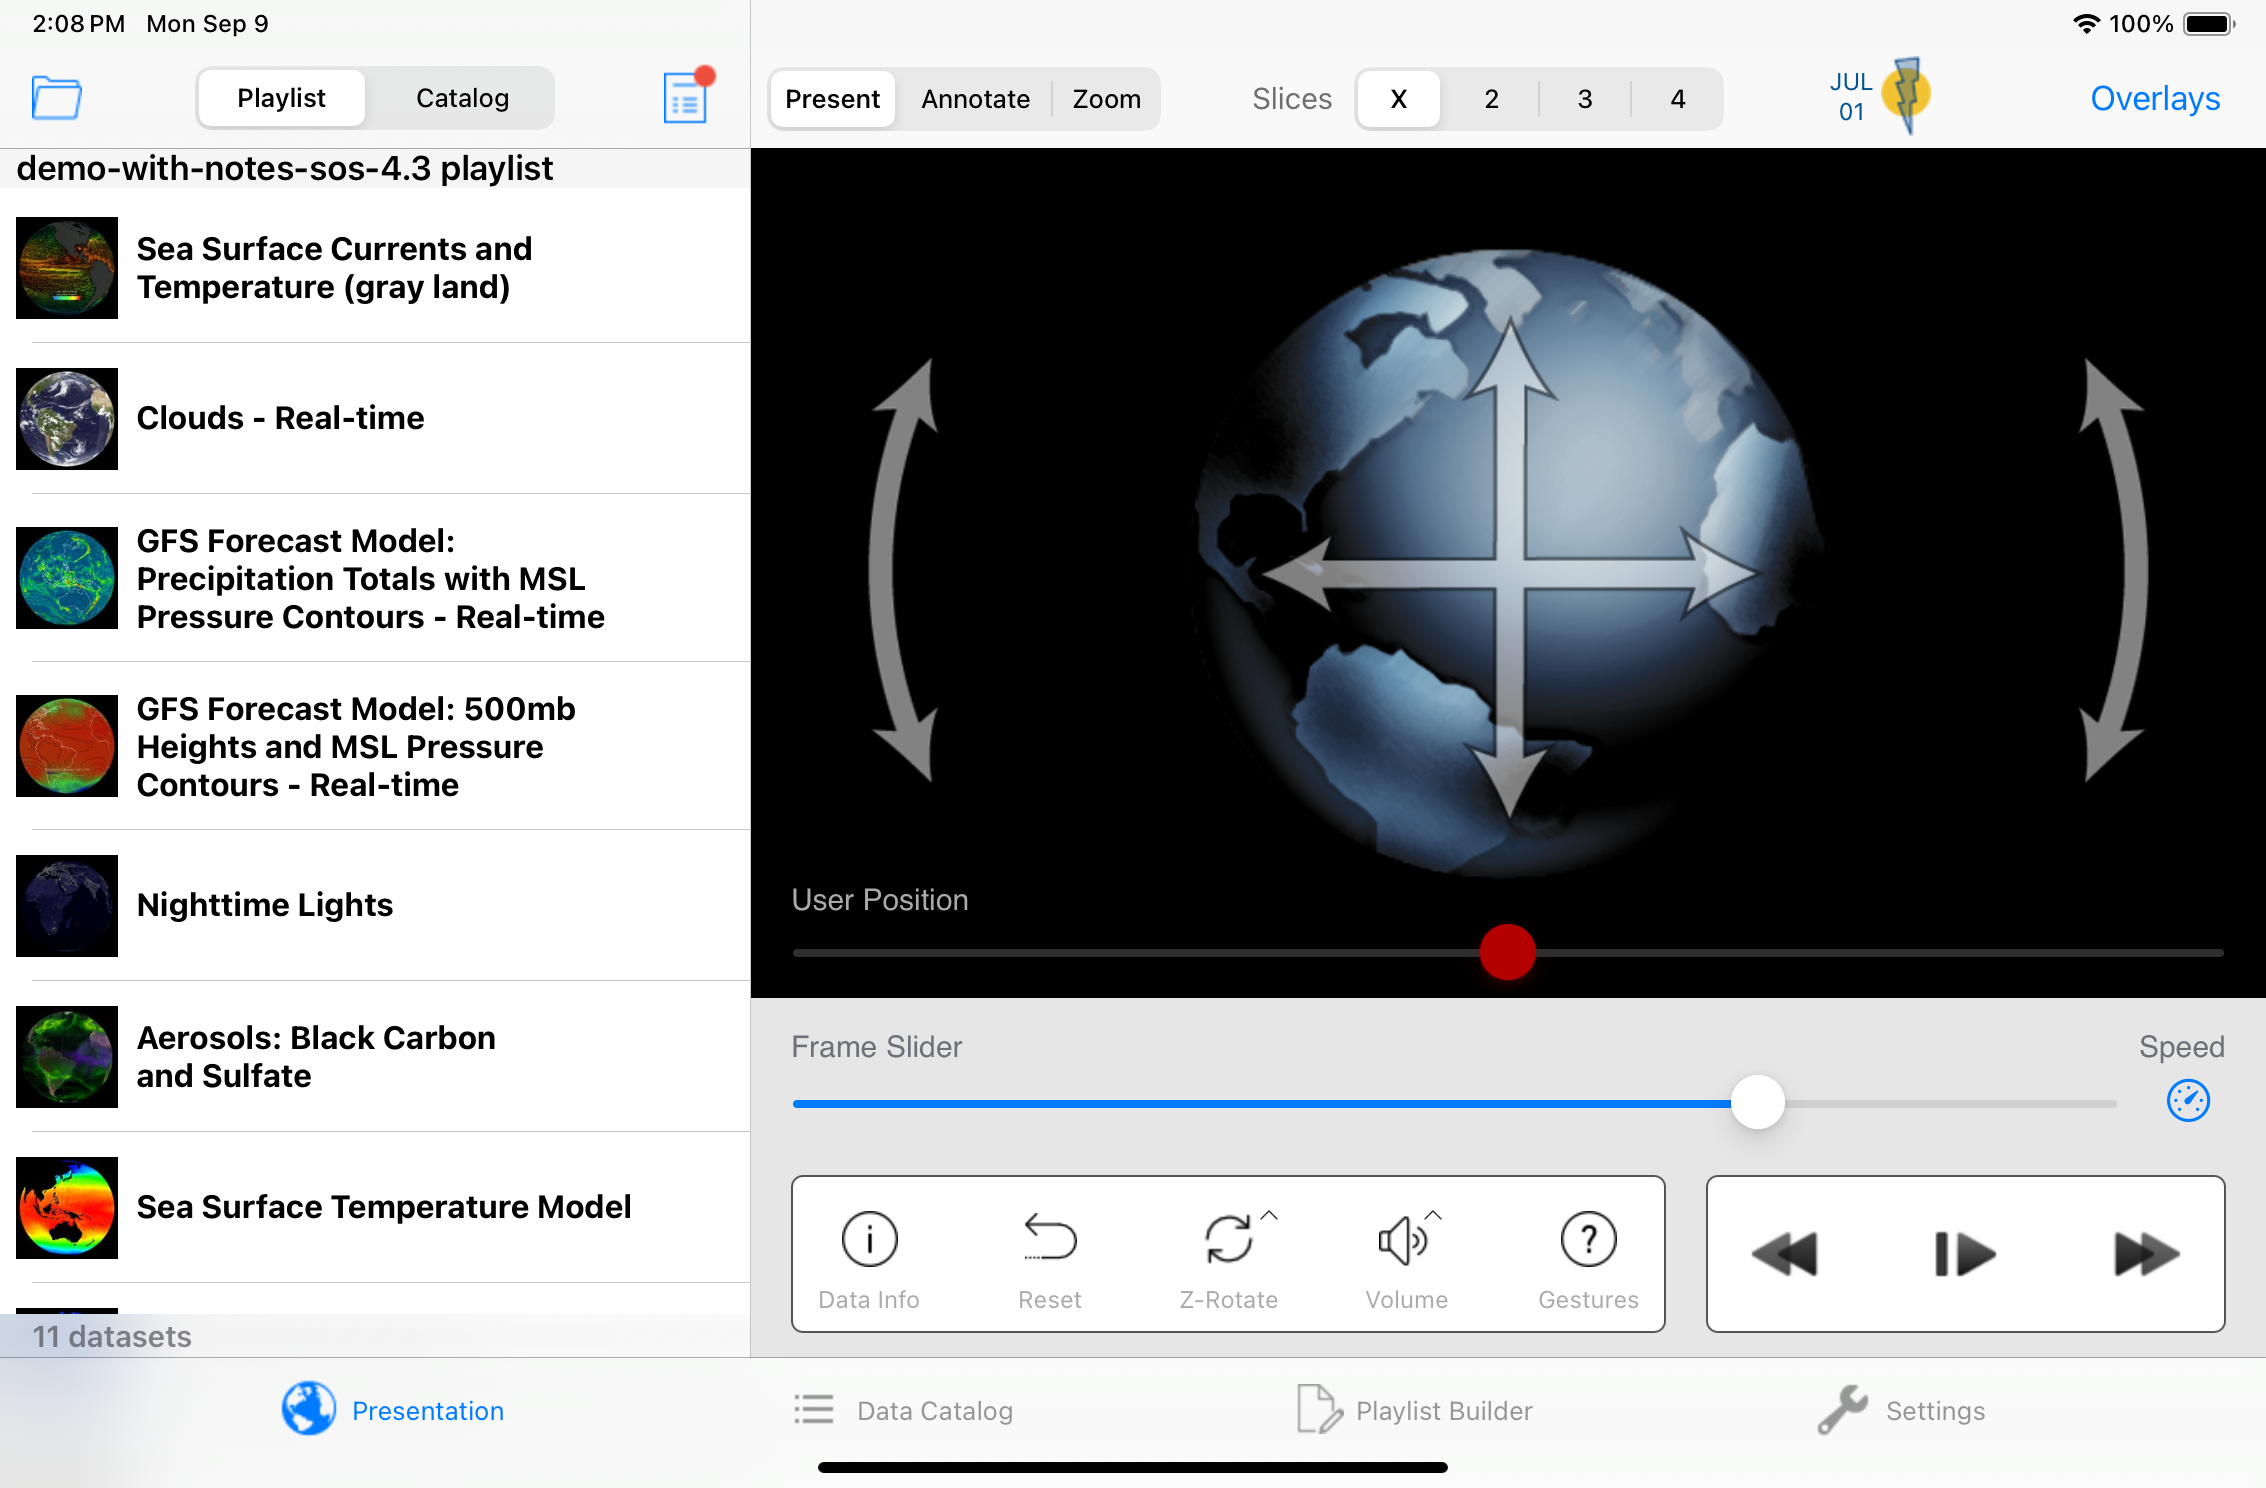Open the Volume control
2266x1488 pixels.
(x=1407, y=1261)
